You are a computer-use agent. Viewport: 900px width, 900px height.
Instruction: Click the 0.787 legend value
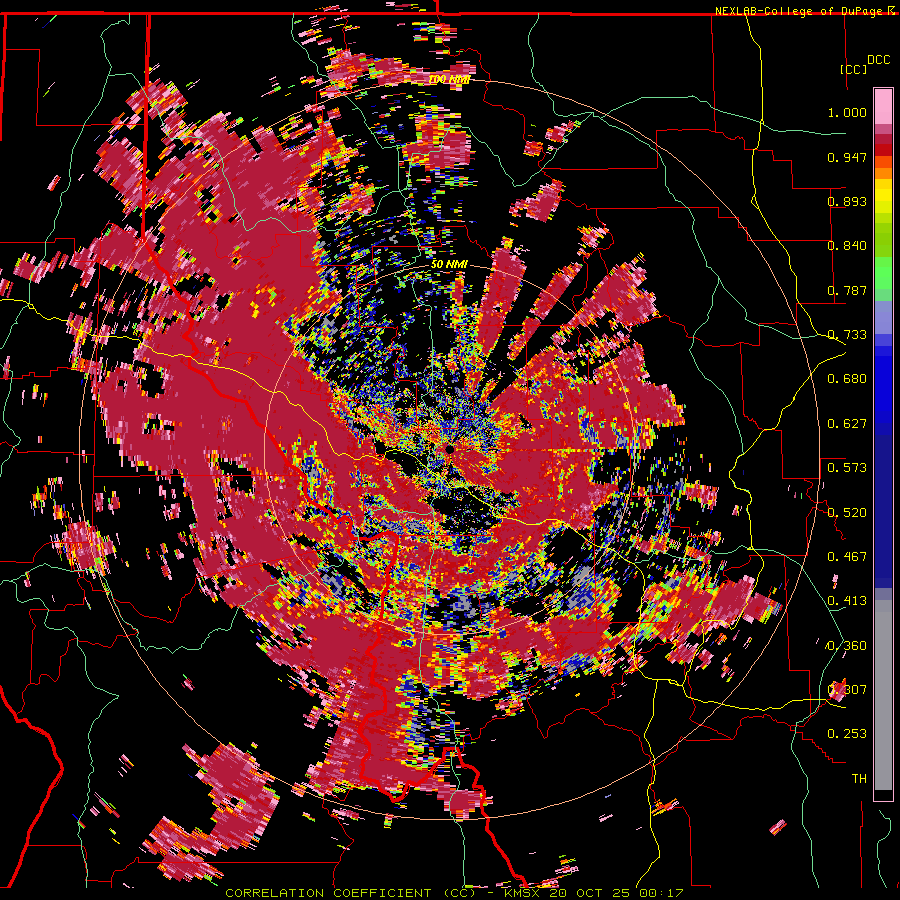click(847, 290)
